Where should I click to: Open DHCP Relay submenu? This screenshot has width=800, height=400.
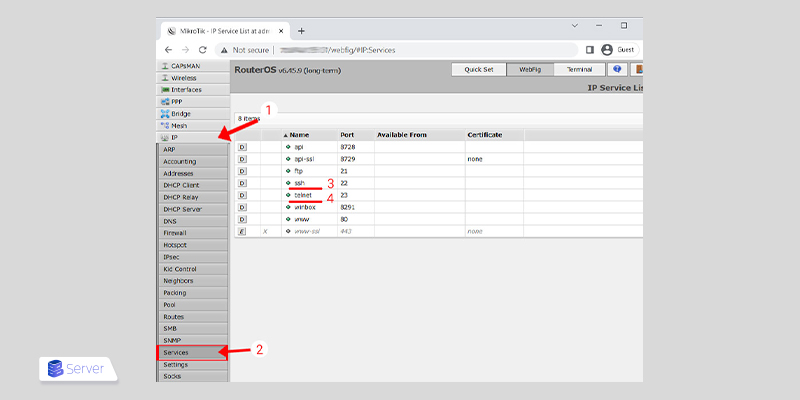click(193, 197)
